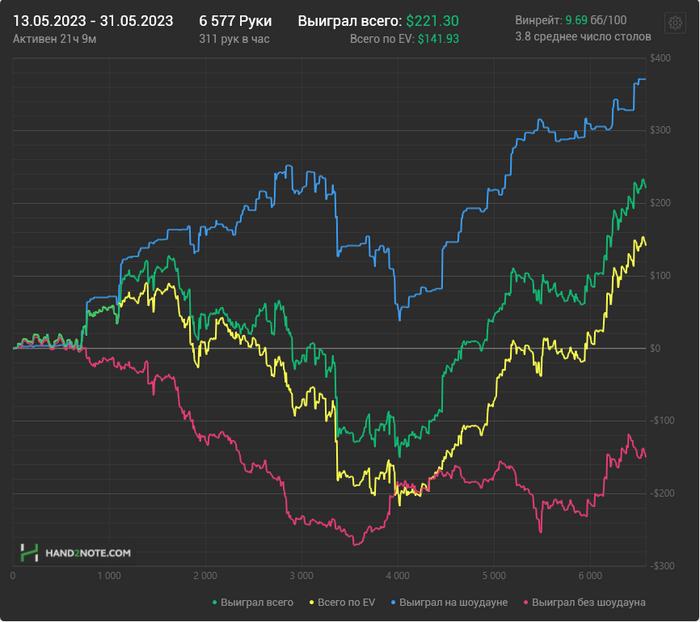This screenshot has height=622, width=700.
Task: Click the '5 000' x-axis label
Action: [x=494, y=576]
